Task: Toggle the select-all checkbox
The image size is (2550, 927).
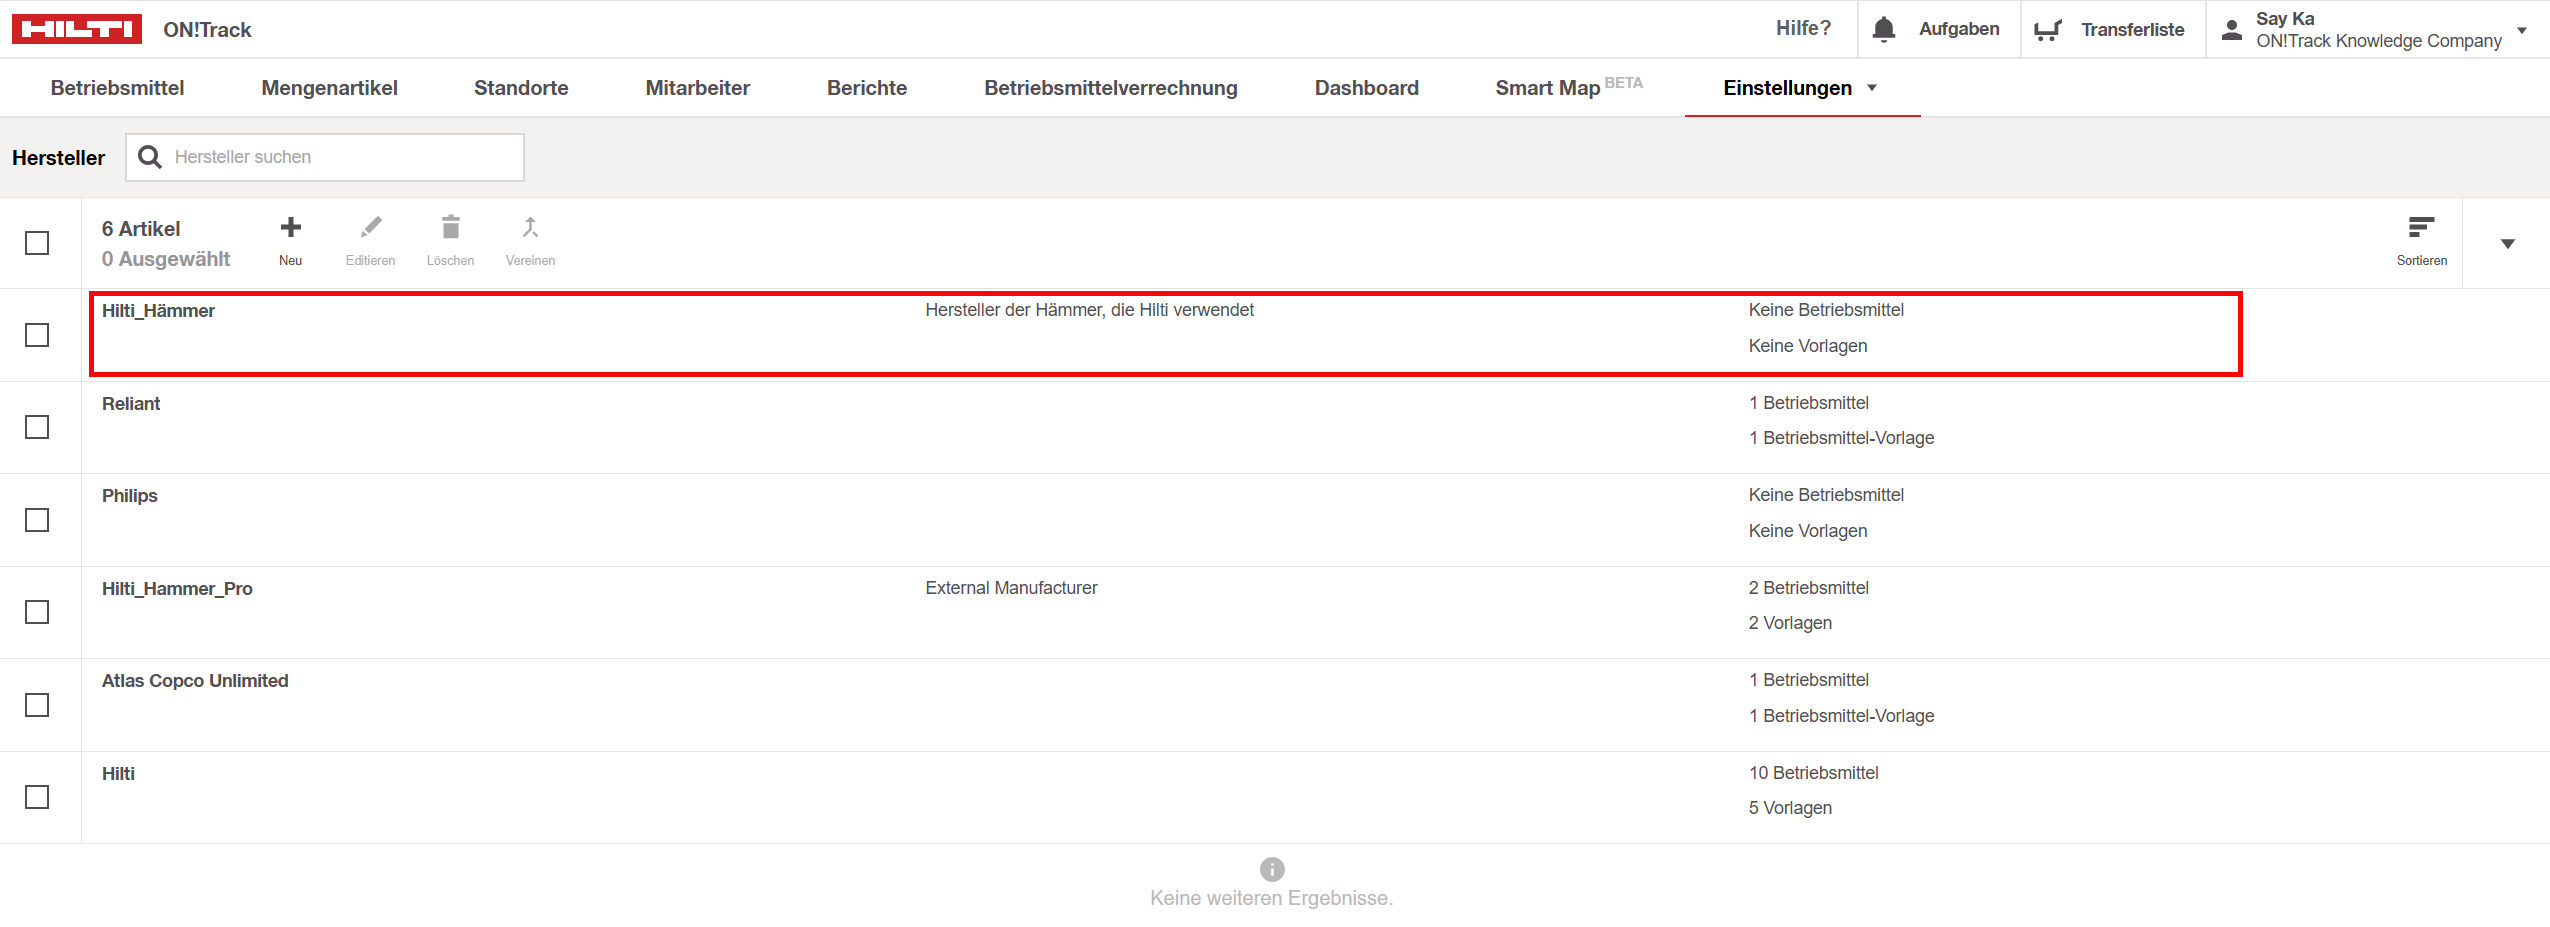Action: coord(37,243)
